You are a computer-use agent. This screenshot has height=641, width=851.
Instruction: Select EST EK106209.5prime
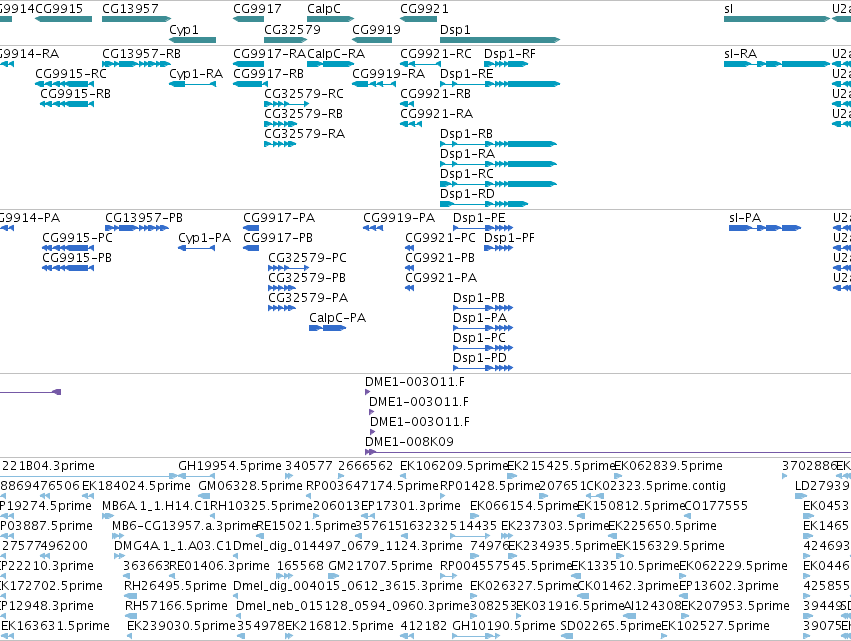404,476
